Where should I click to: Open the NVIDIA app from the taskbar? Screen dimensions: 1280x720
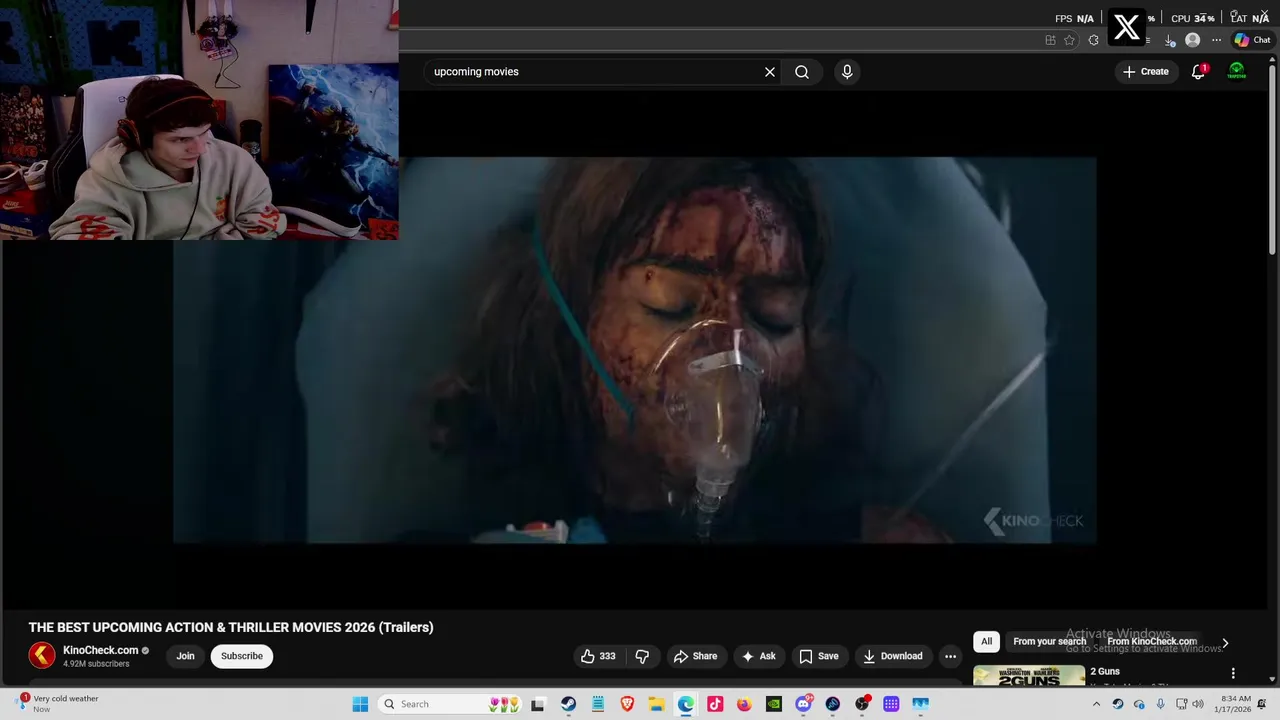[774, 704]
